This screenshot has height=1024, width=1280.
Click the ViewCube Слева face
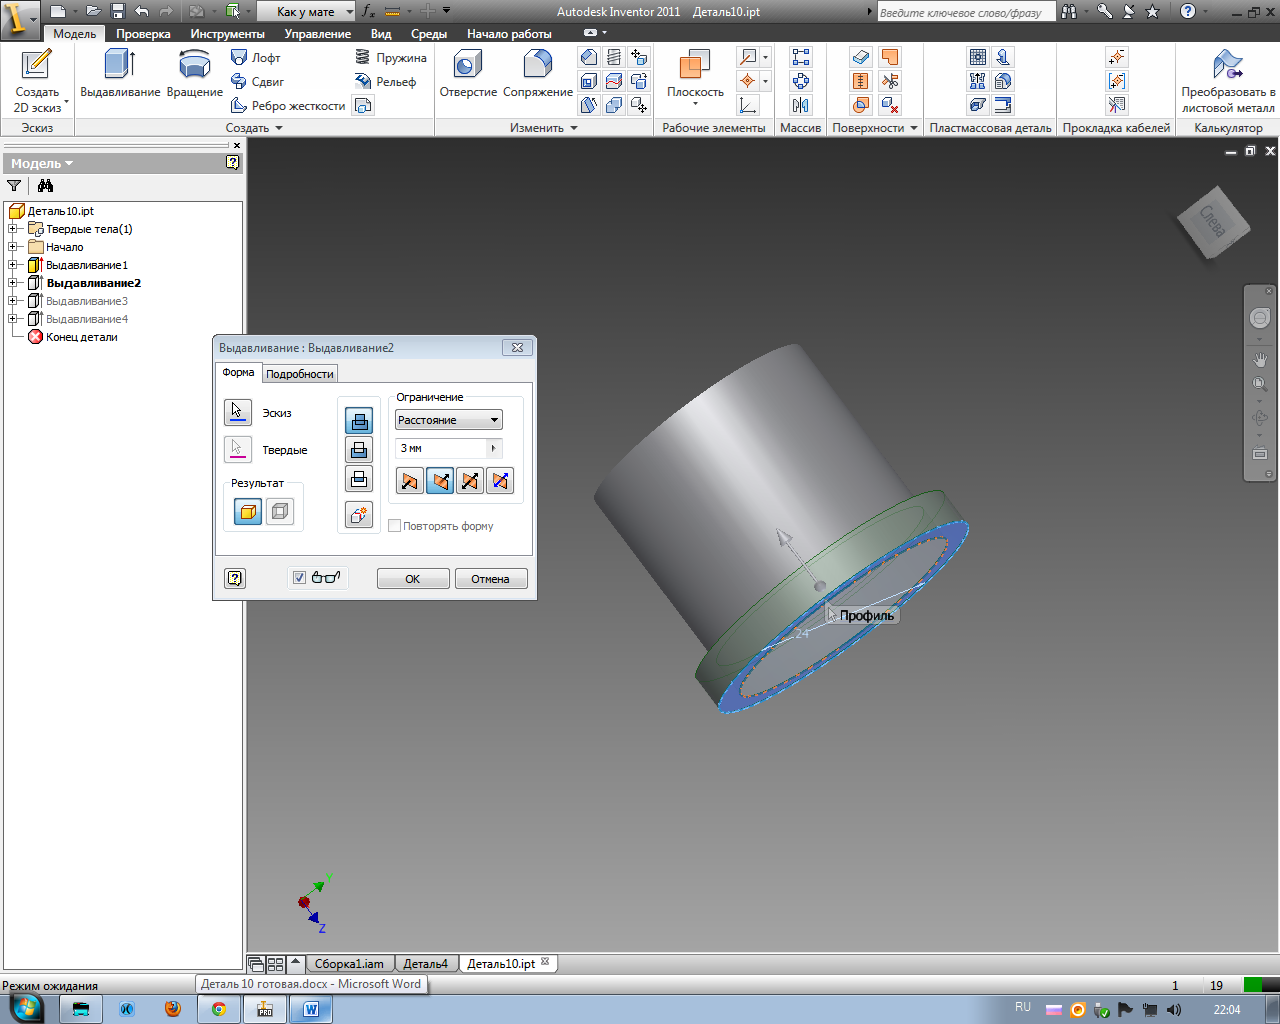pyautogui.click(x=1213, y=222)
